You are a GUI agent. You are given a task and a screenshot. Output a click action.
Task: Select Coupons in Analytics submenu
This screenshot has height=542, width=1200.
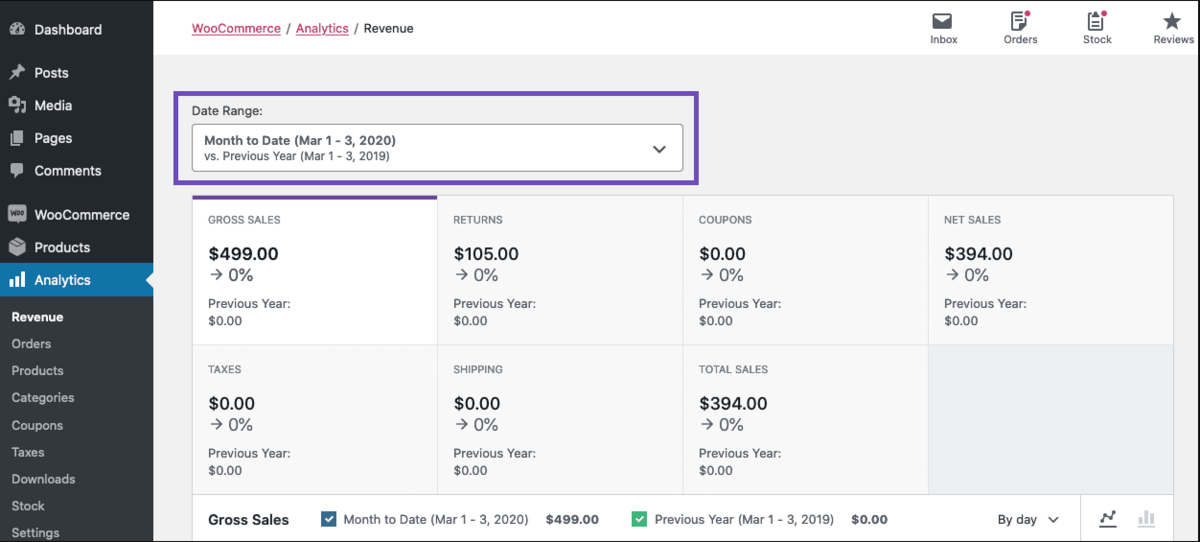(37, 425)
